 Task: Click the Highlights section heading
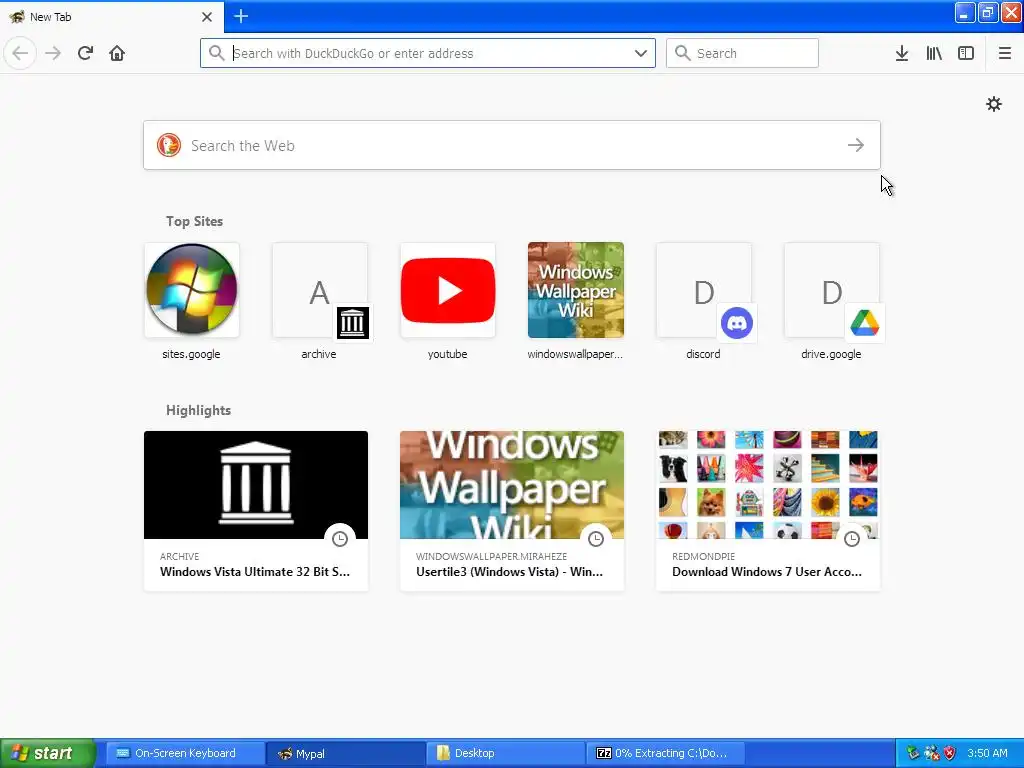coord(199,410)
